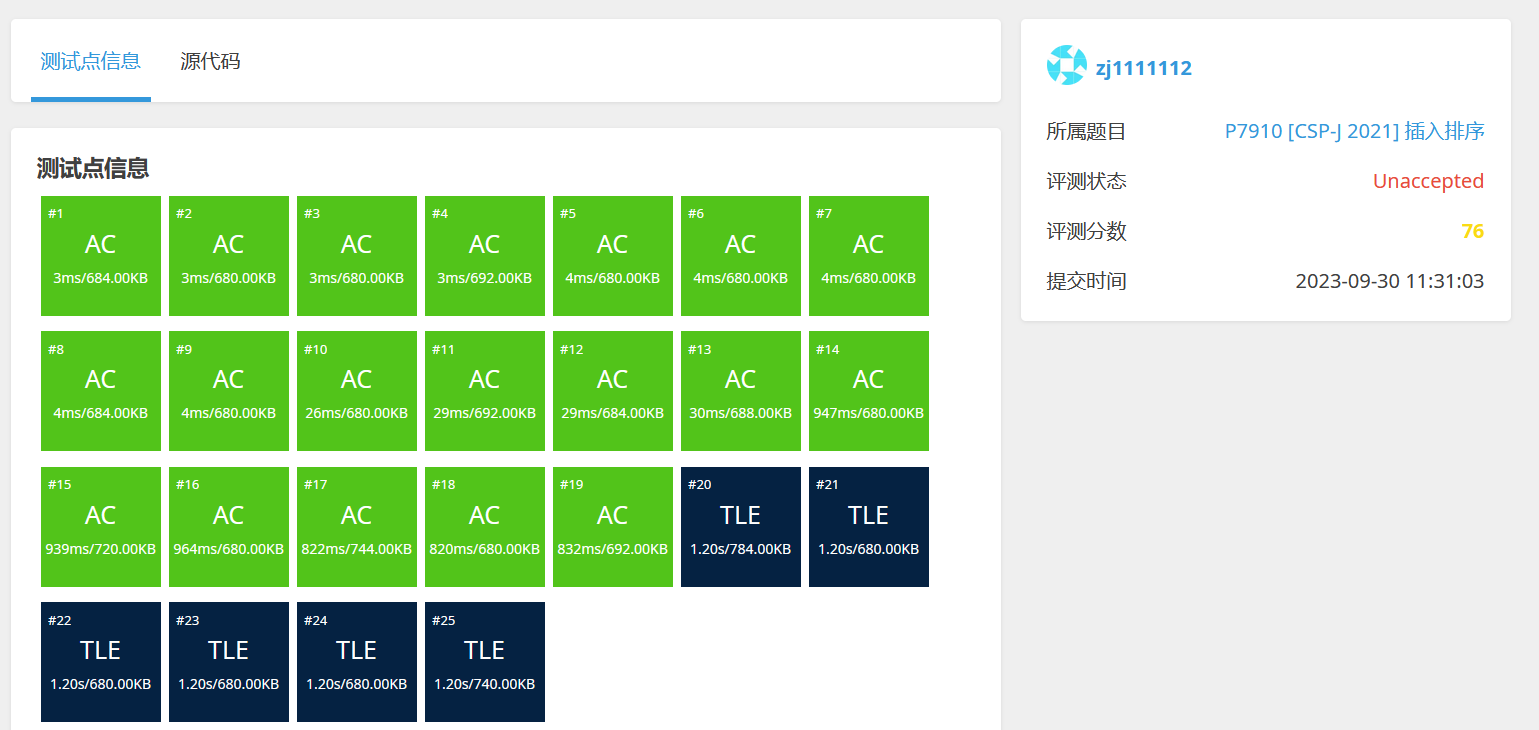Screen dimensions: 1539x730
Task: Click the score value 76
Action: coord(1472,231)
